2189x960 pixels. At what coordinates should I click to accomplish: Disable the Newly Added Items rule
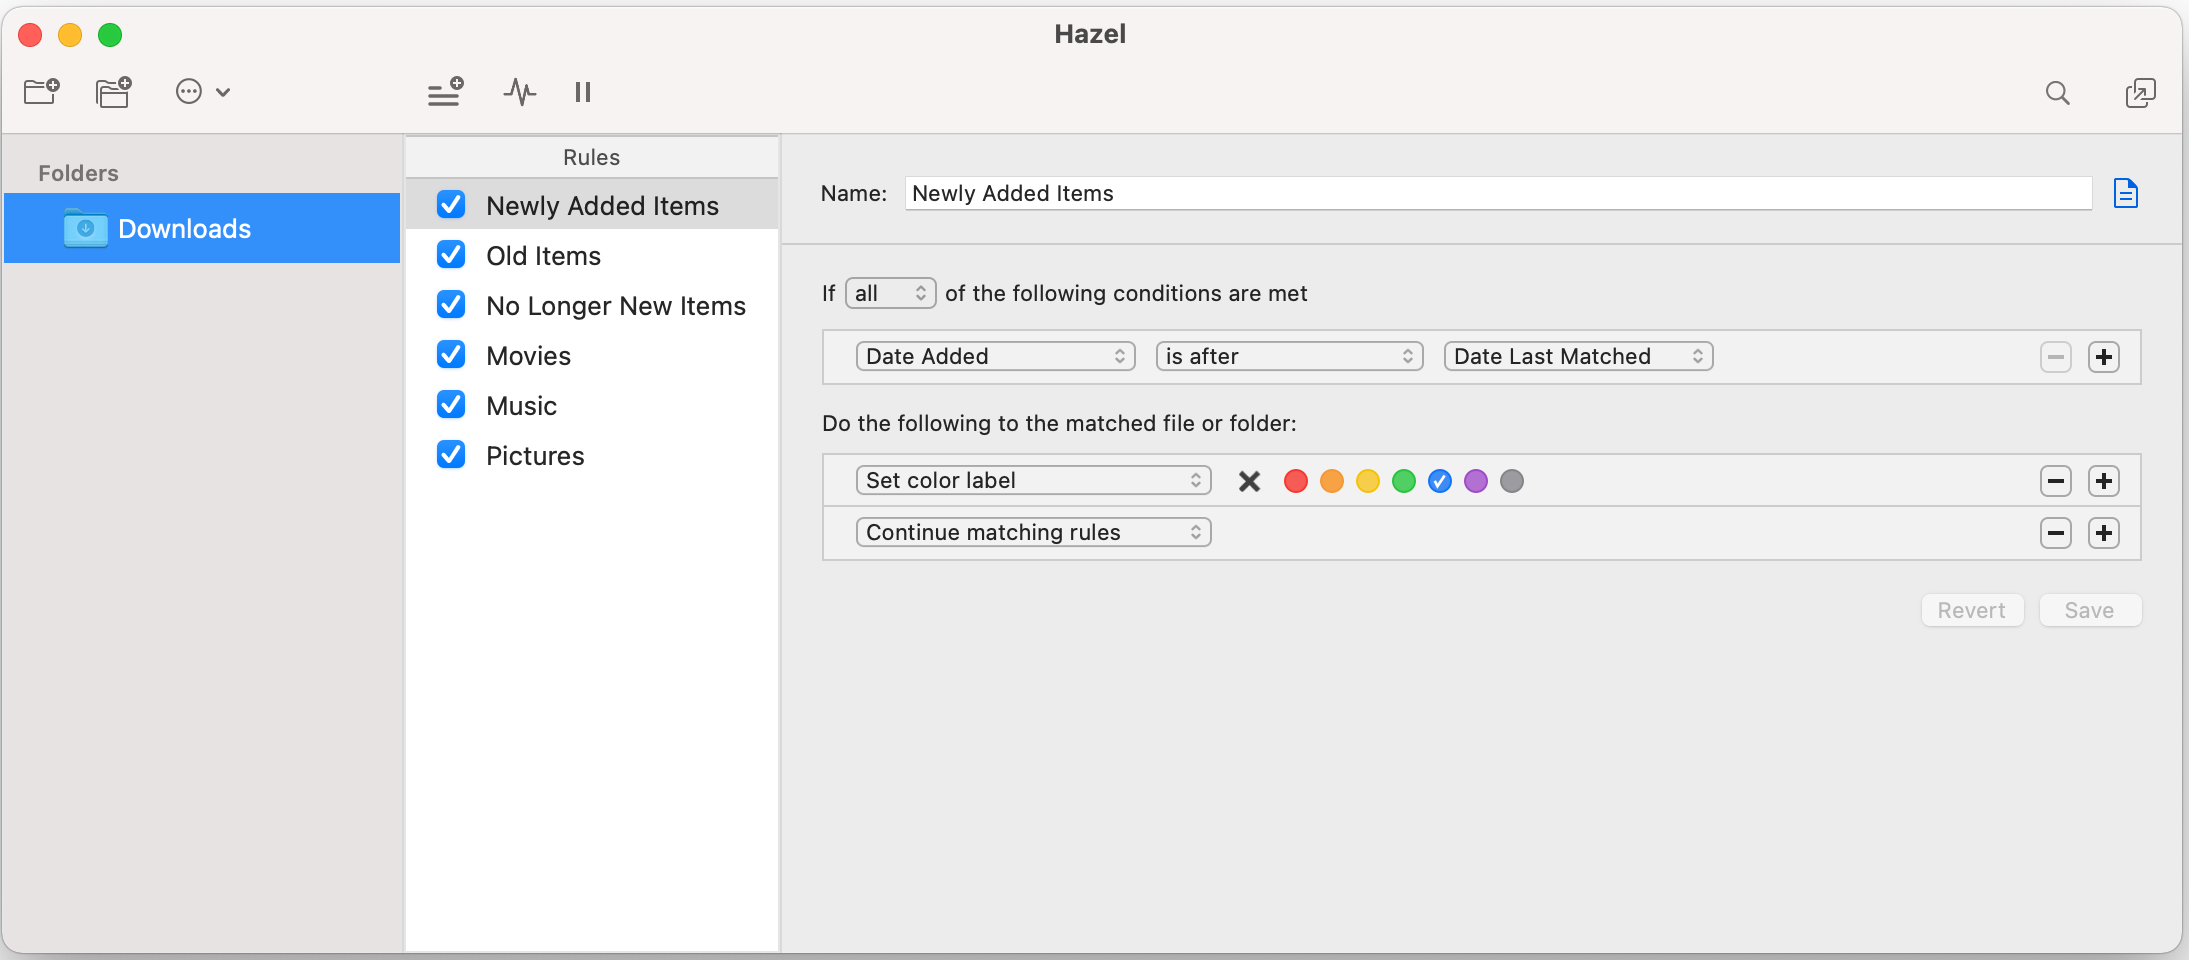[x=451, y=205]
